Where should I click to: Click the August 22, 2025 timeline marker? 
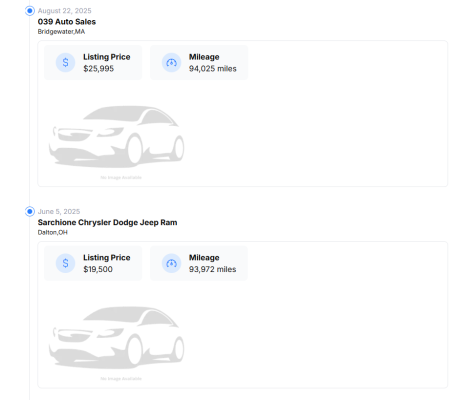(x=30, y=11)
